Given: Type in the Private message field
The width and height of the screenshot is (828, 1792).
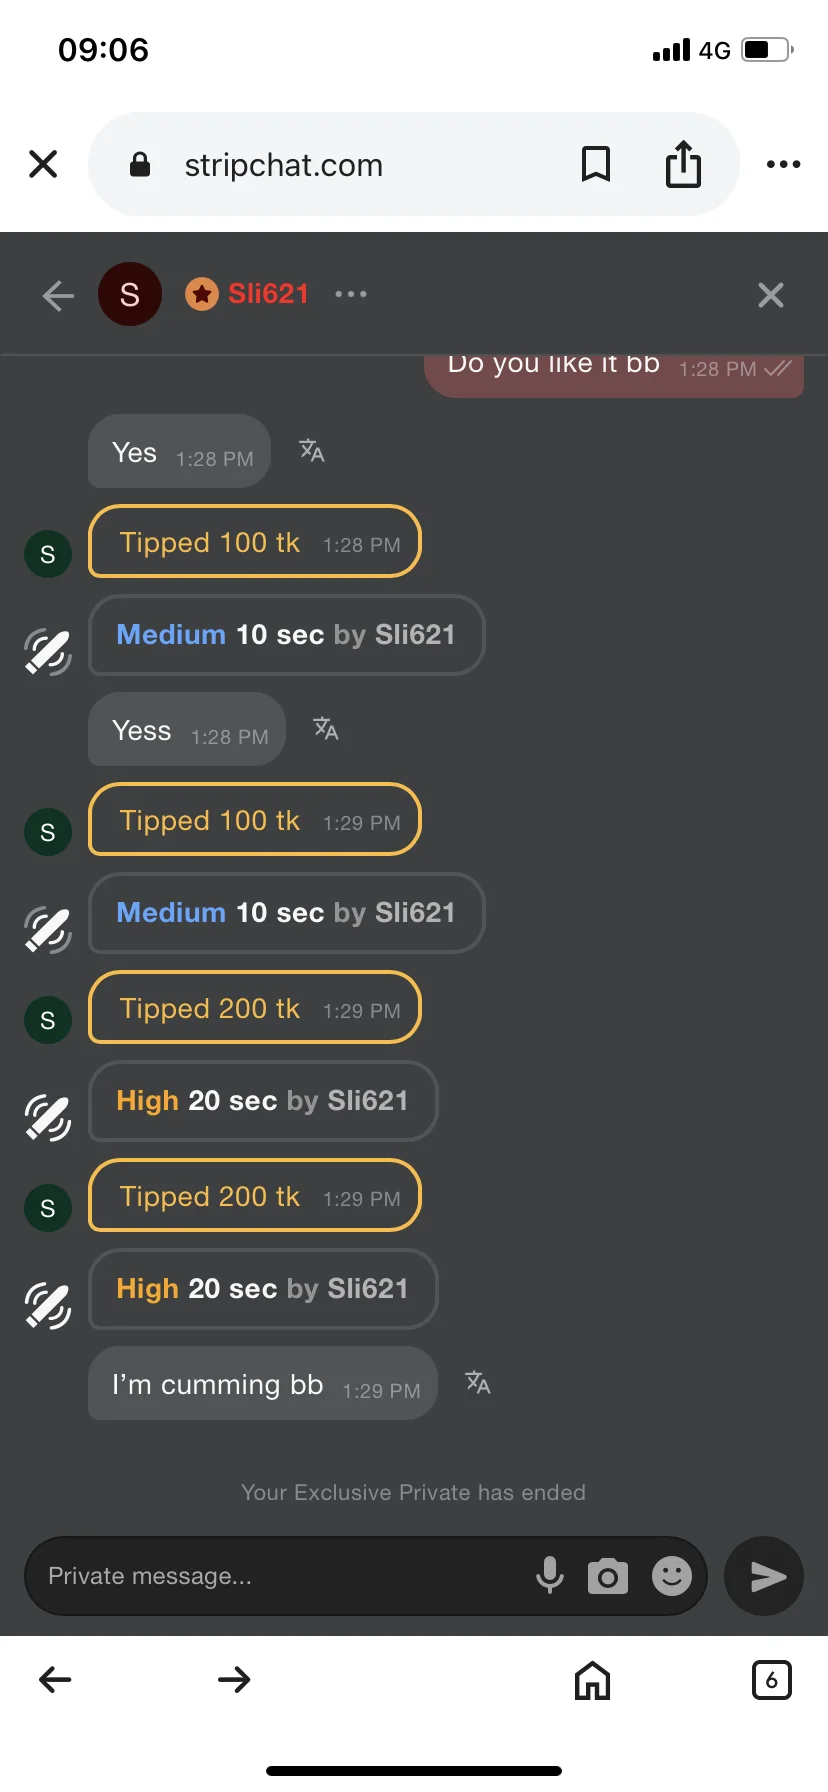Looking at the screenshot, I should (x=280, y=1576).
